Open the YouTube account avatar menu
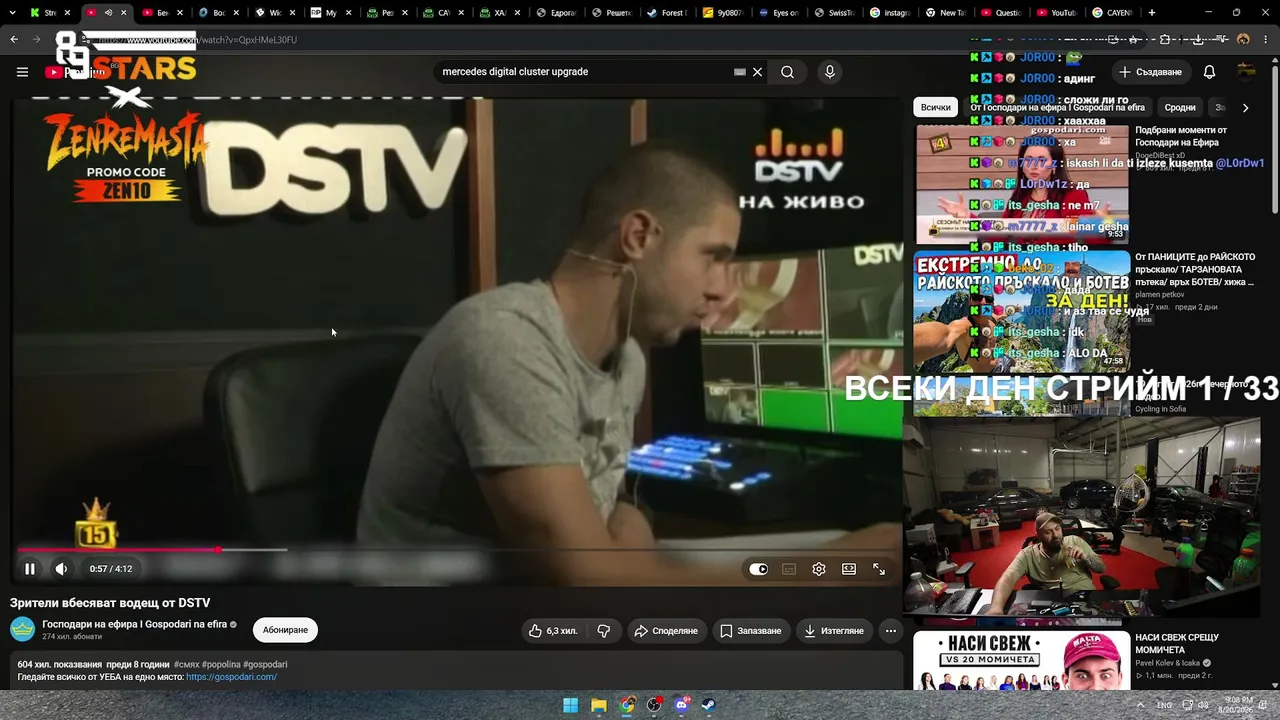The height and width of the screenshot is (720, 1280). [1246, 72]
